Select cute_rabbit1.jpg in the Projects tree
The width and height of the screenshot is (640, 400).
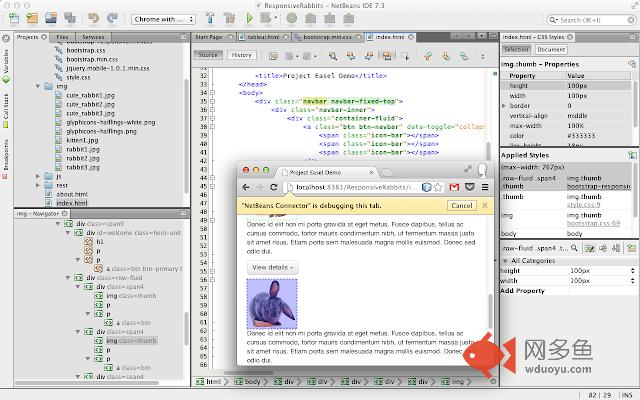click(x=90, y=95)
